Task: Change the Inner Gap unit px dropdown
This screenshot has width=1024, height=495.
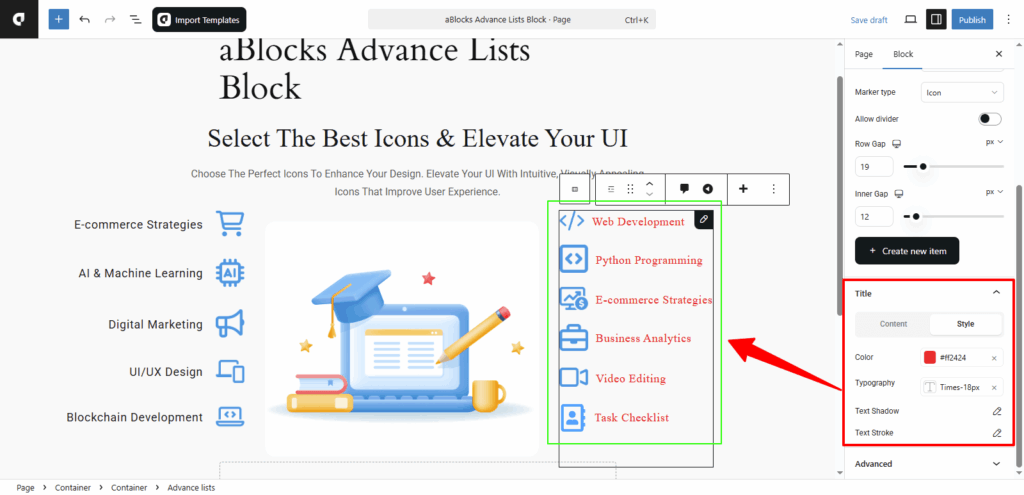Action: click(x=994, y=192)
